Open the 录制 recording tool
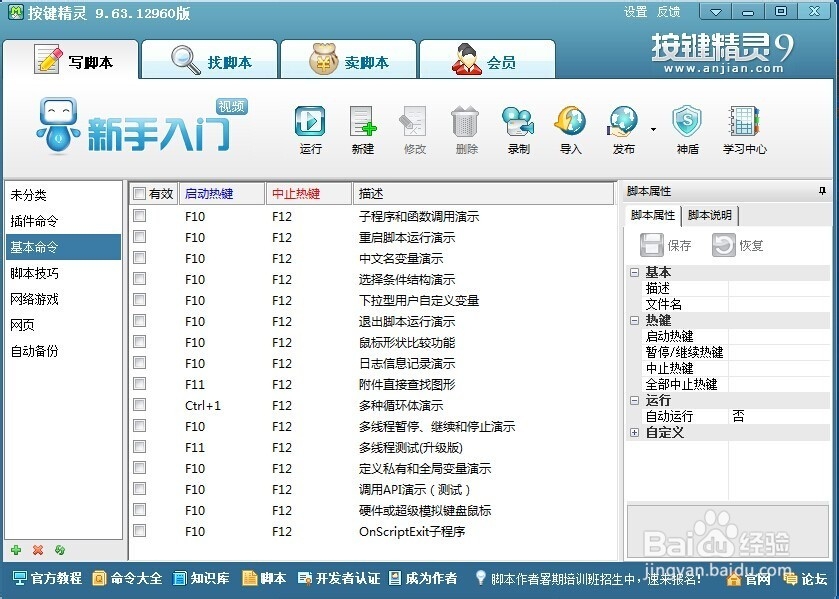 pos(518,128)
